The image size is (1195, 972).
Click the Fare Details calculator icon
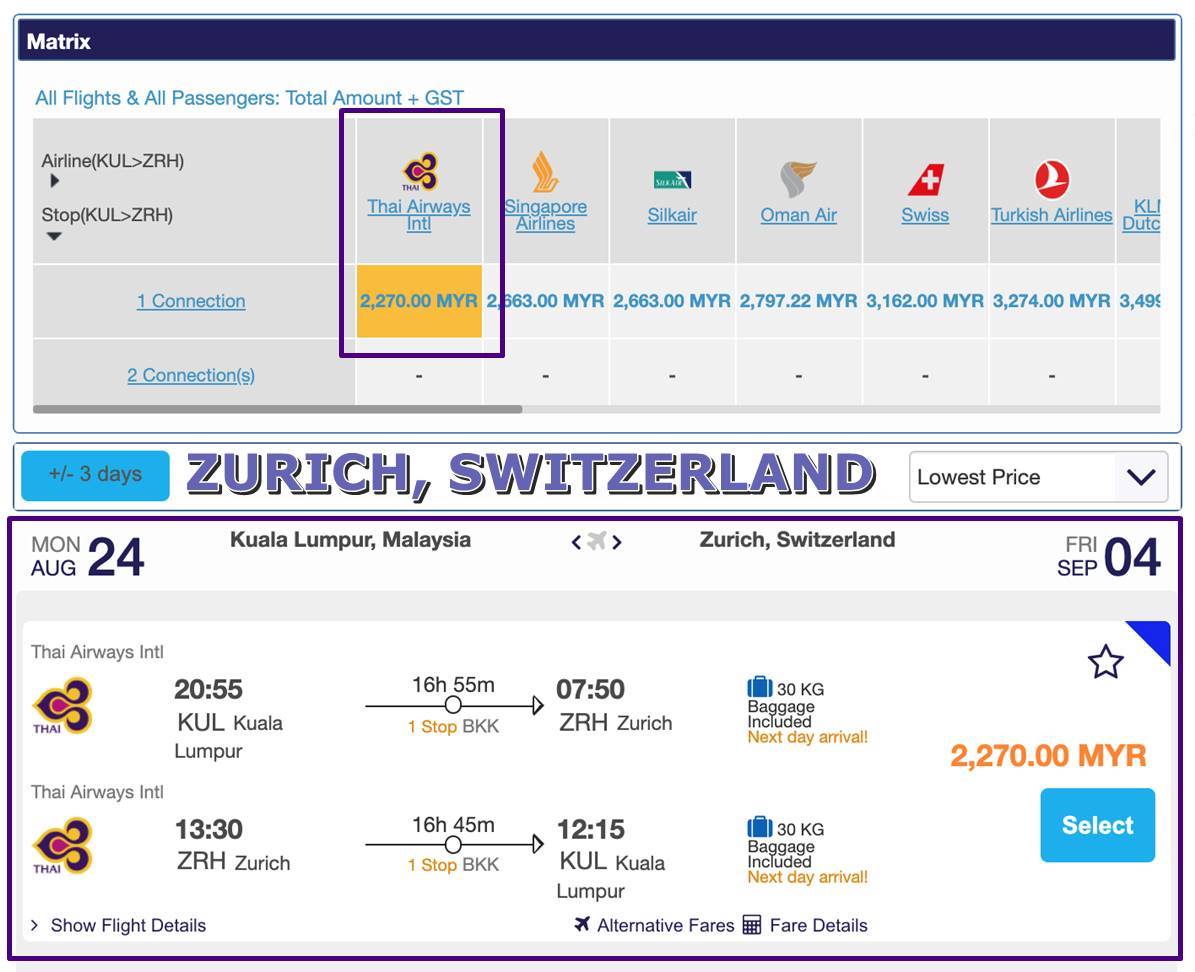(x=751, y=925)
